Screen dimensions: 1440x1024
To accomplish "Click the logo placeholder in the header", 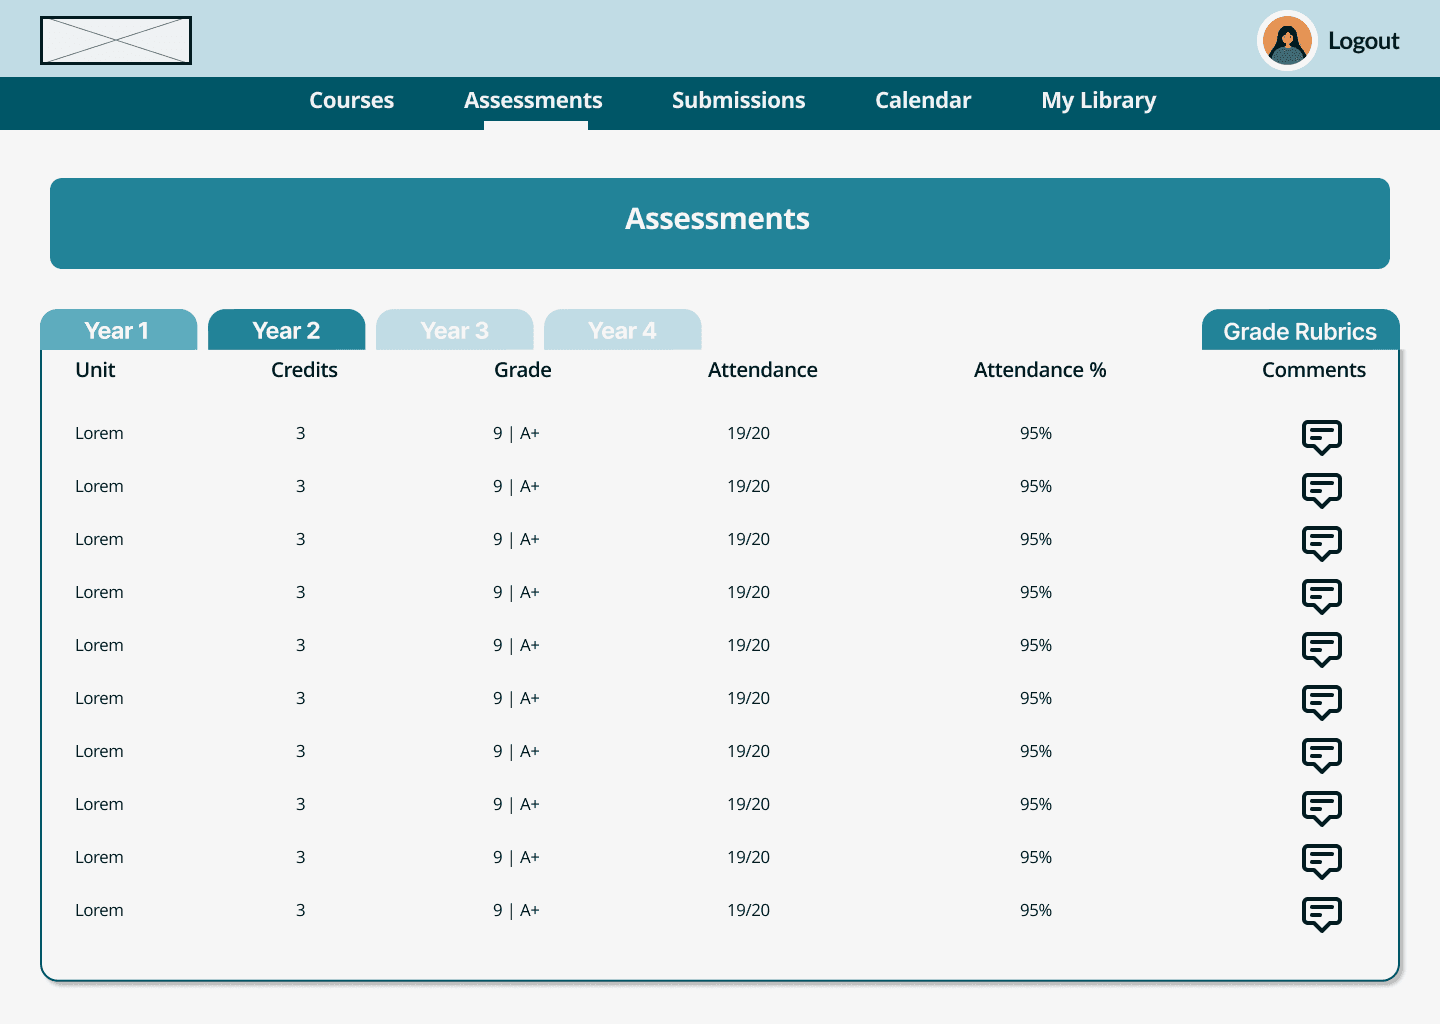I will [116, 41].
